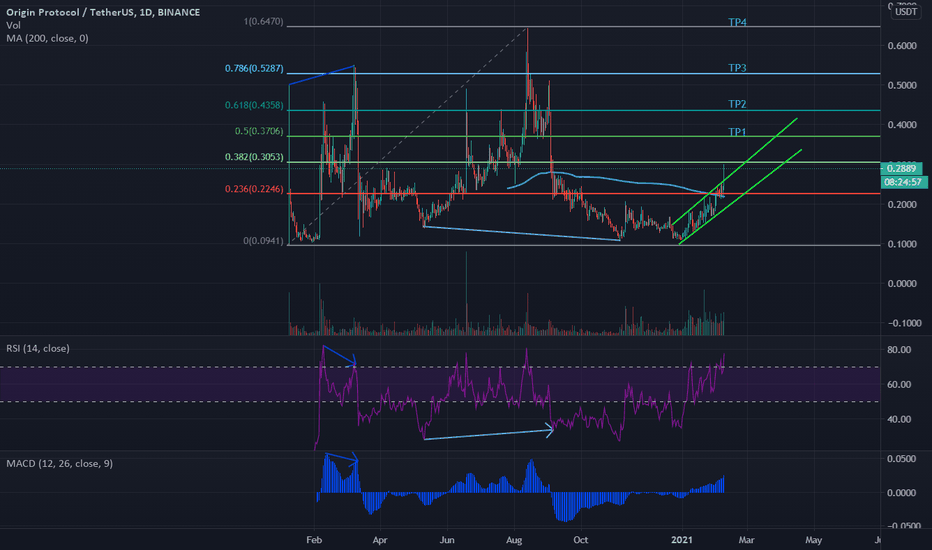Click the RSI axis value 40.00
The image size is (932, 550).
pyautogui.click(x=899, y=419)
